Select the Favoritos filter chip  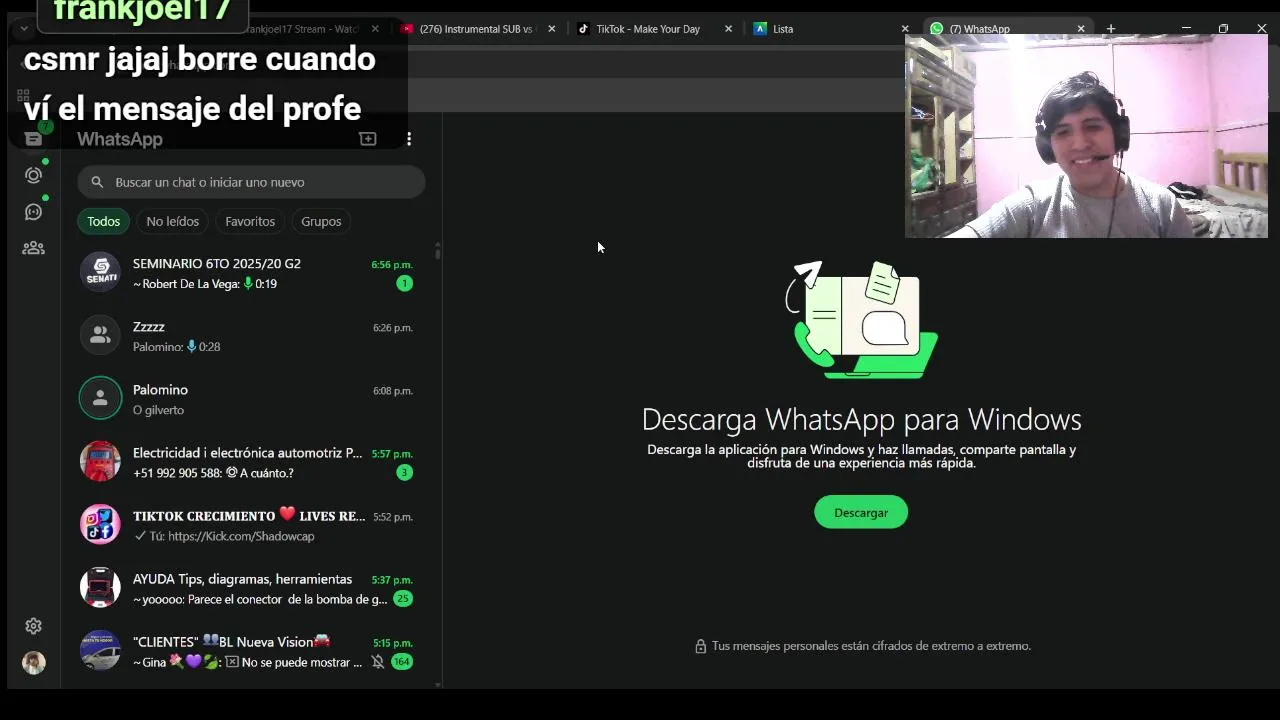click(250, 221)
